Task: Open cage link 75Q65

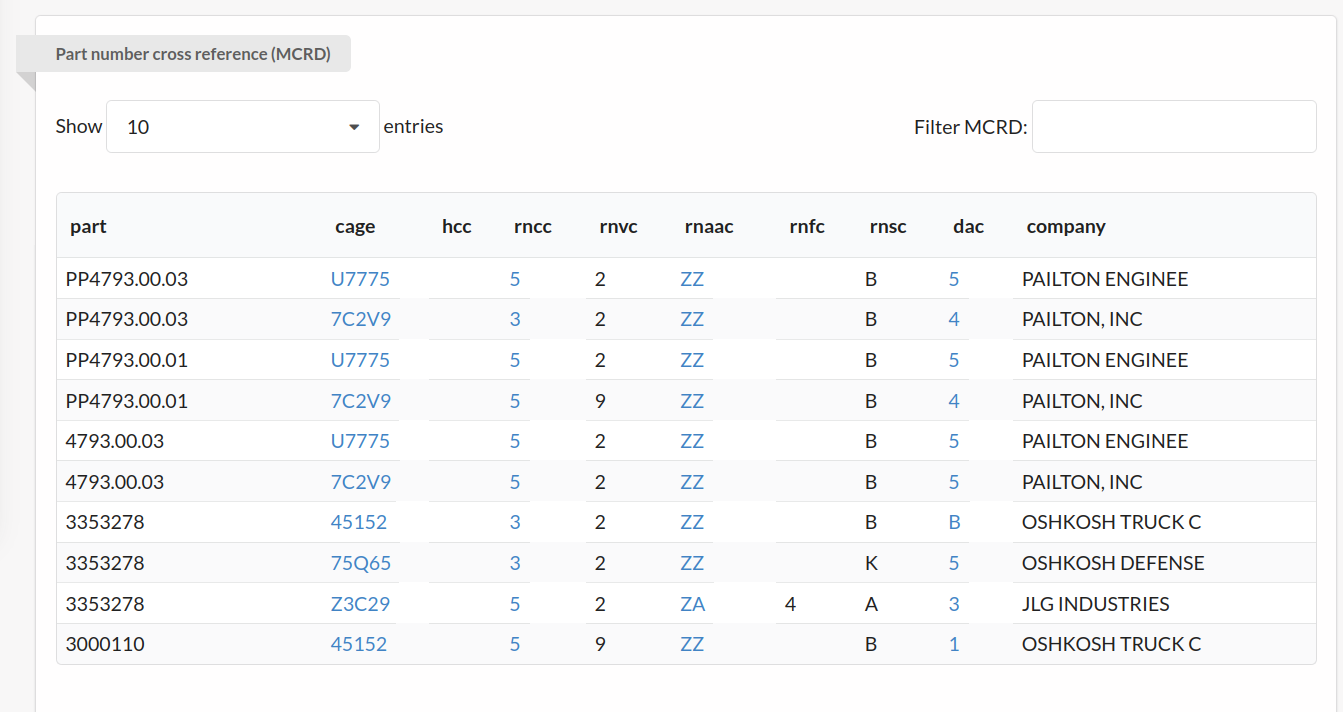Action: (361, 563)
